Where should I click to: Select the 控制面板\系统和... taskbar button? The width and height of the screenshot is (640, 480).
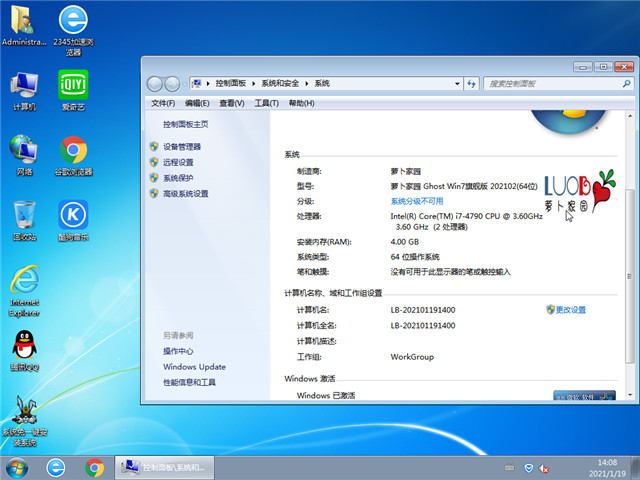(164, 467)
